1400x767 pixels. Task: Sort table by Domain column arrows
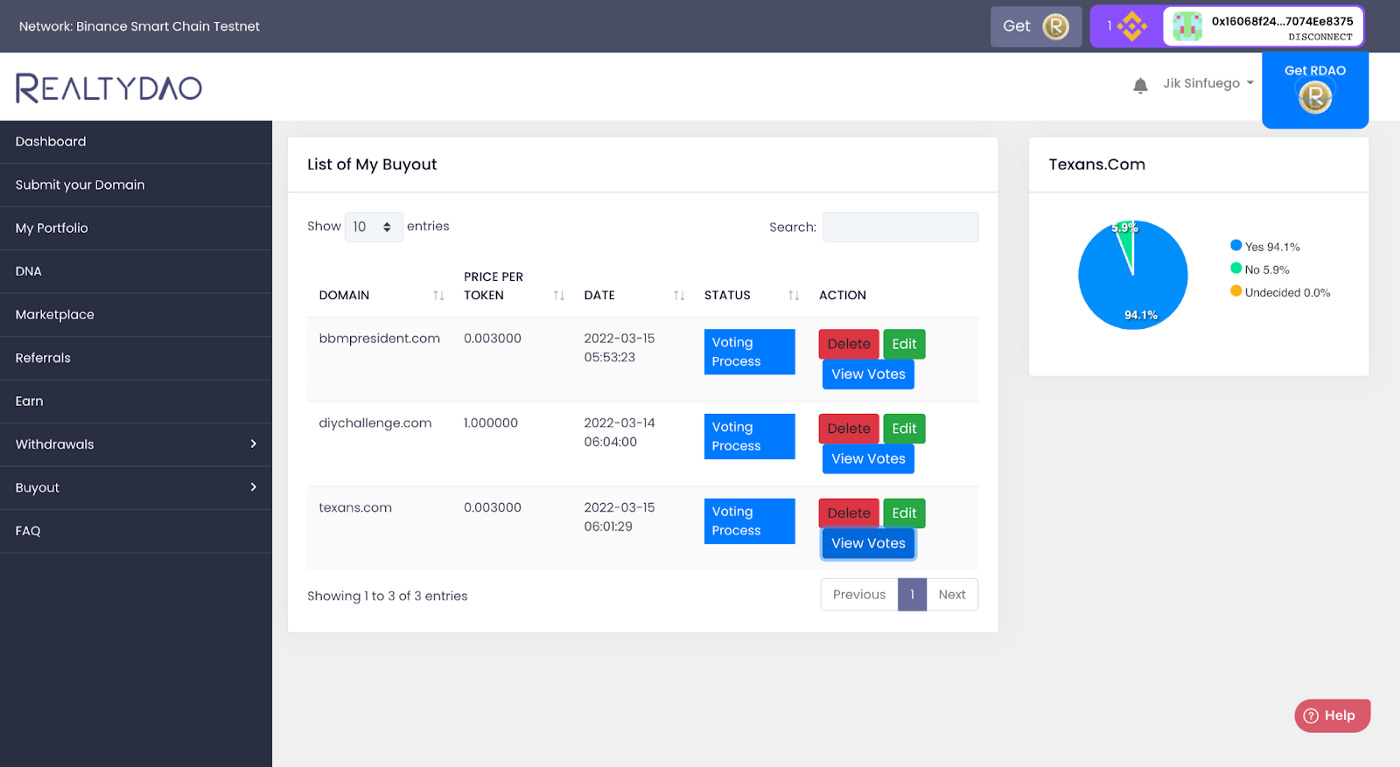(438, 295)
